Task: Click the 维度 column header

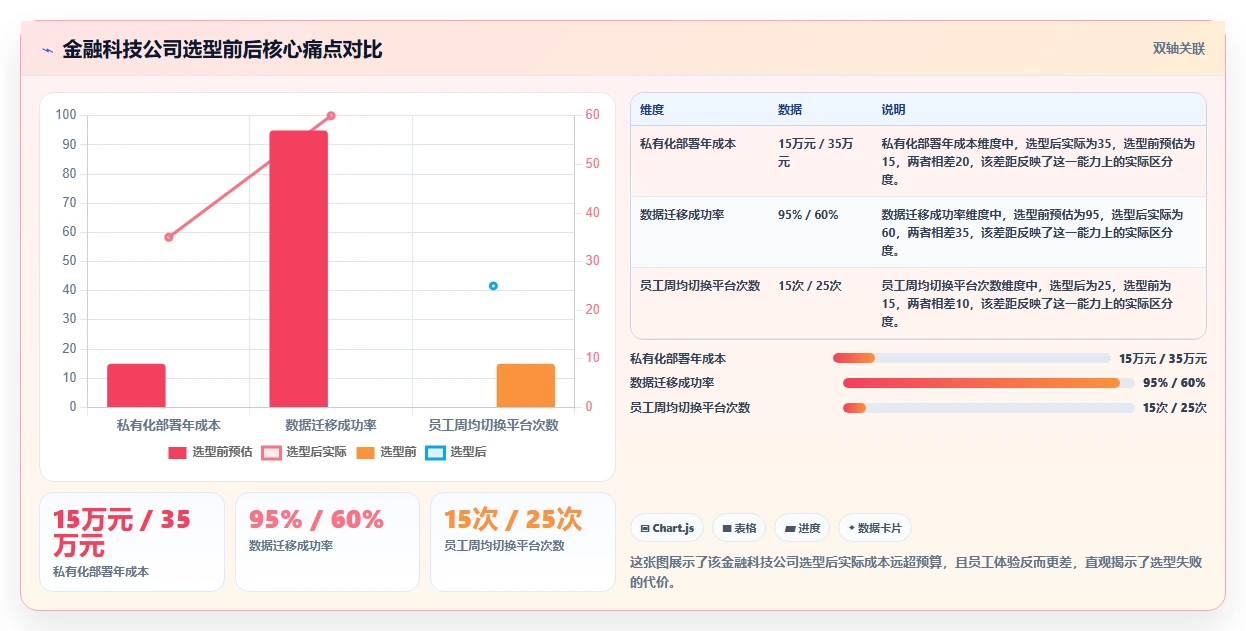Action: tap(652, 110)
